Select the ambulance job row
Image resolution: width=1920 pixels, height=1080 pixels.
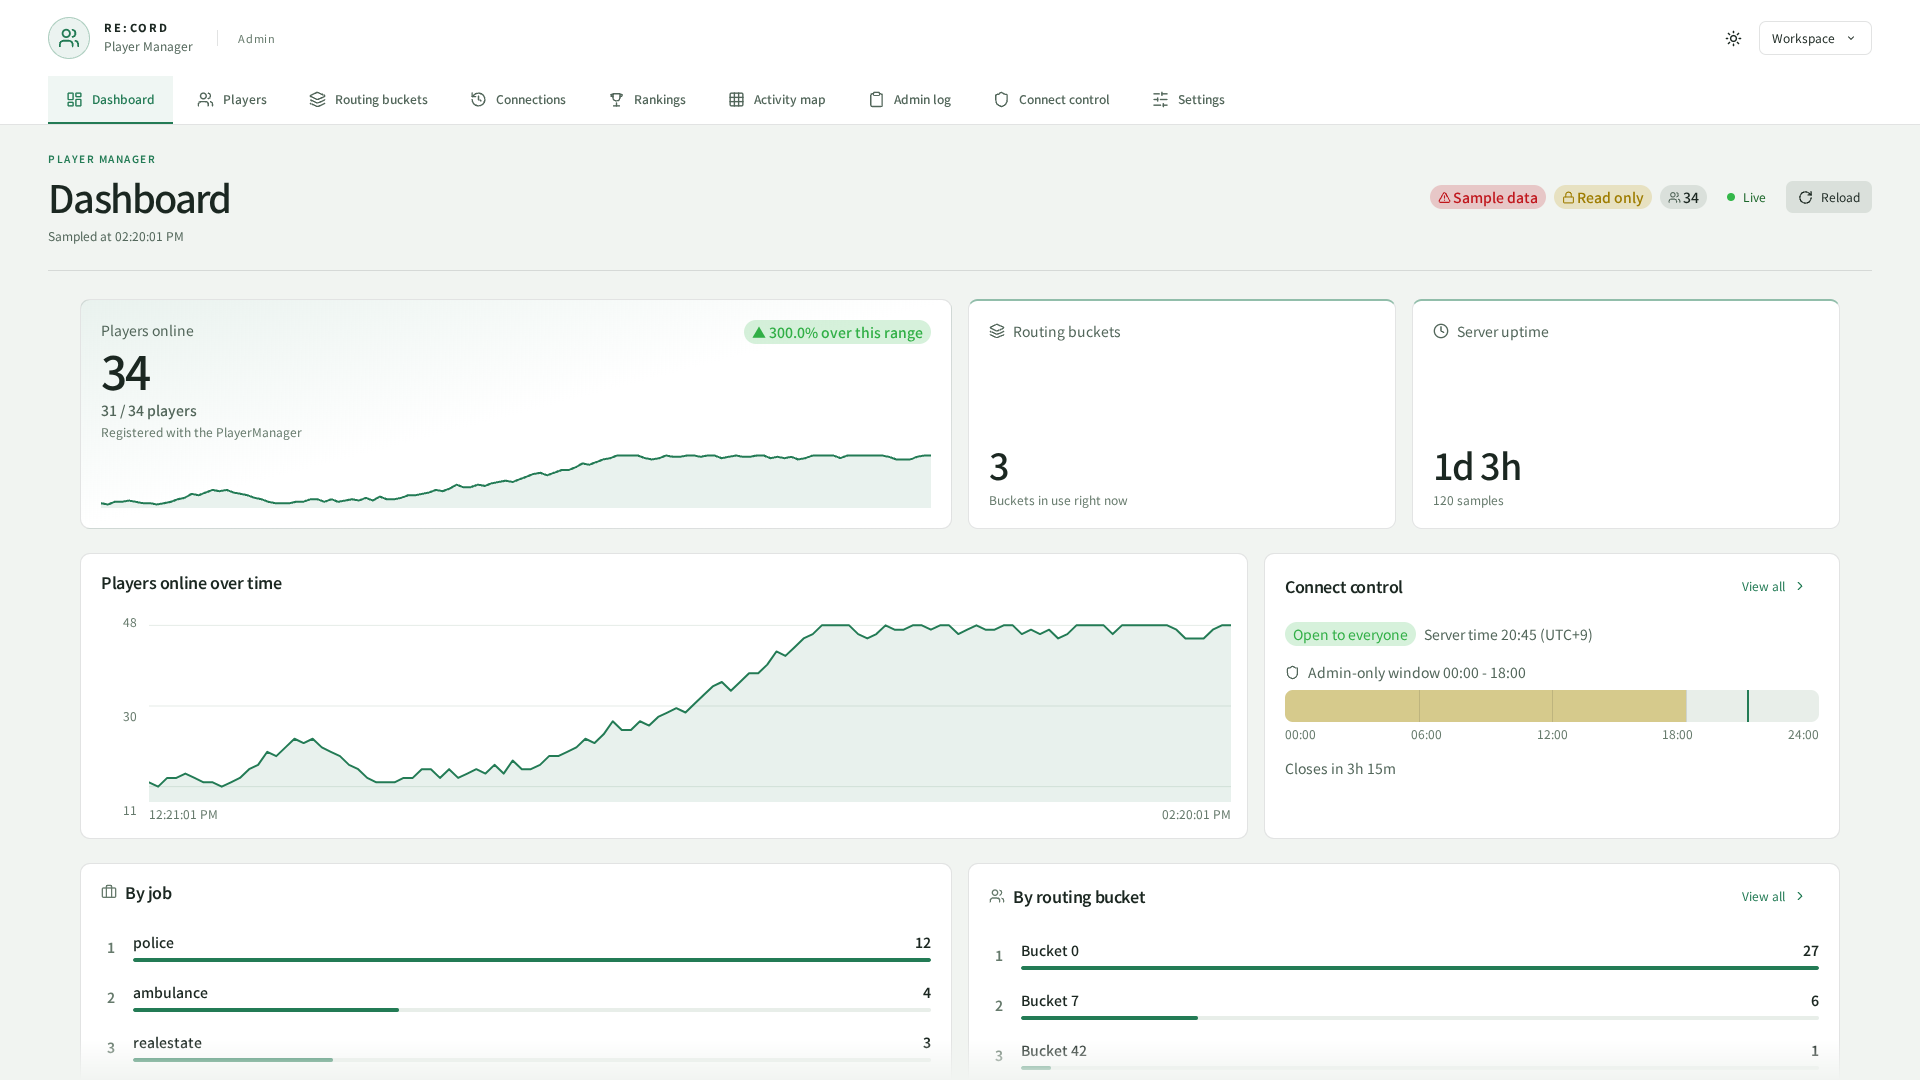tap(516, 997)
